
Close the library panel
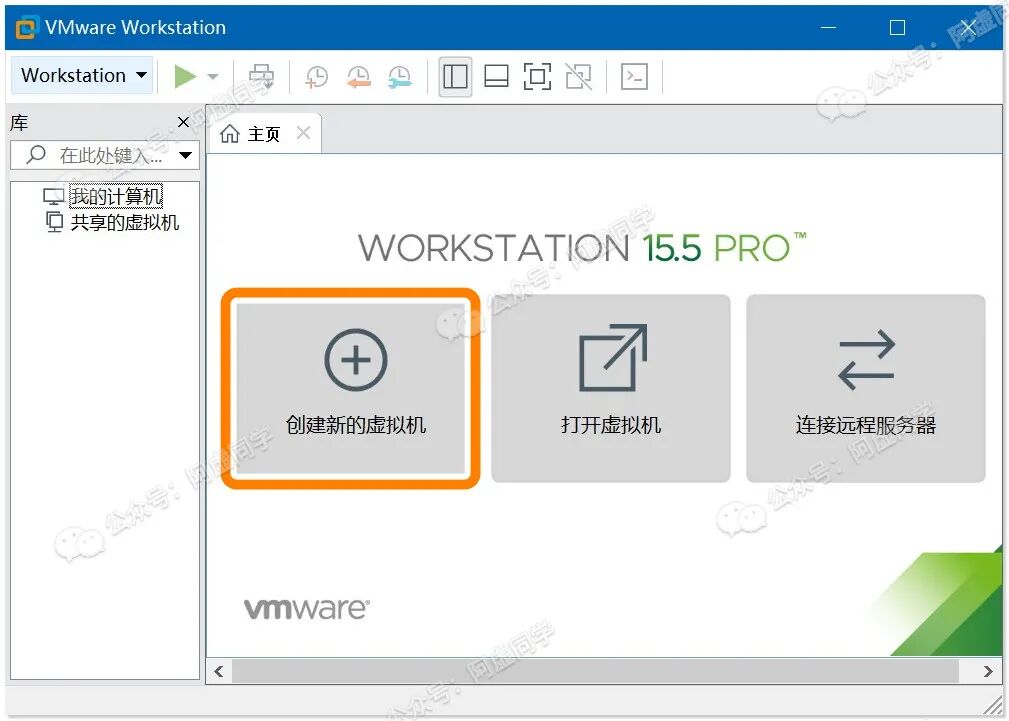[x=183, y=122]
